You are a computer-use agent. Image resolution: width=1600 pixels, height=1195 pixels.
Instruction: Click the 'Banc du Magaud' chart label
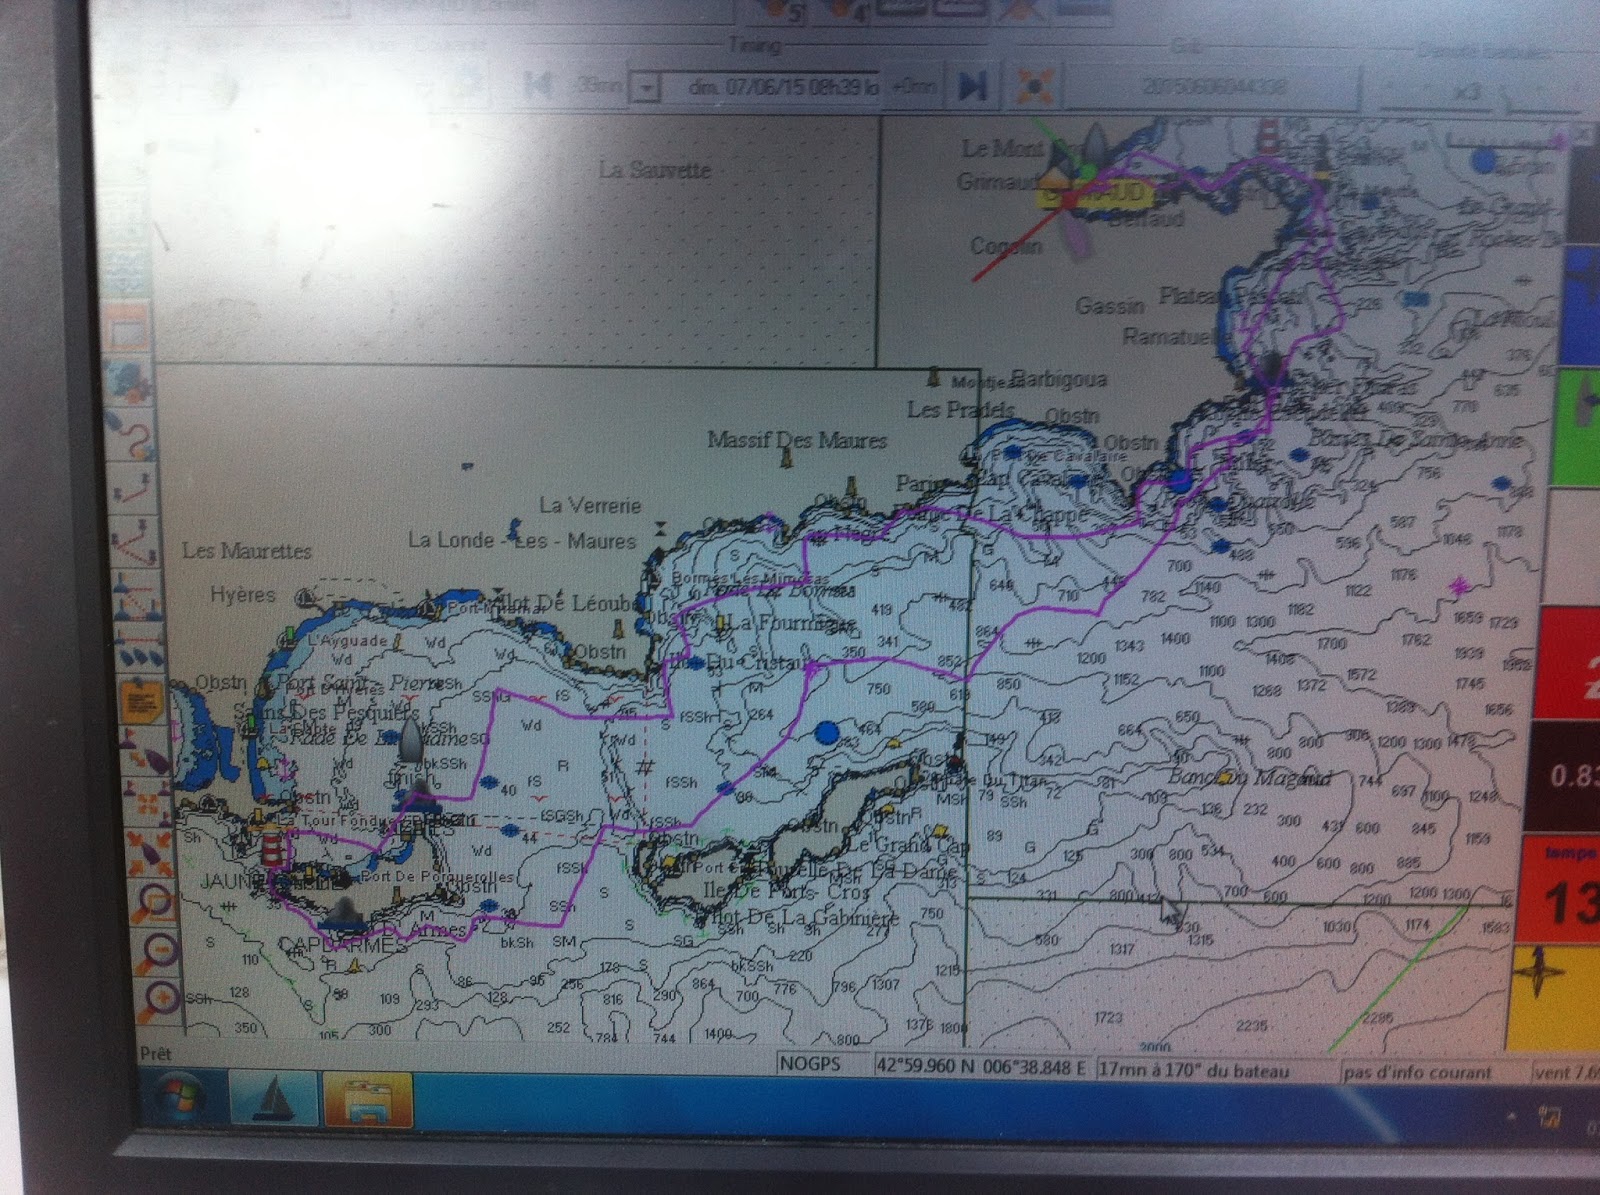pos(1250,779)
